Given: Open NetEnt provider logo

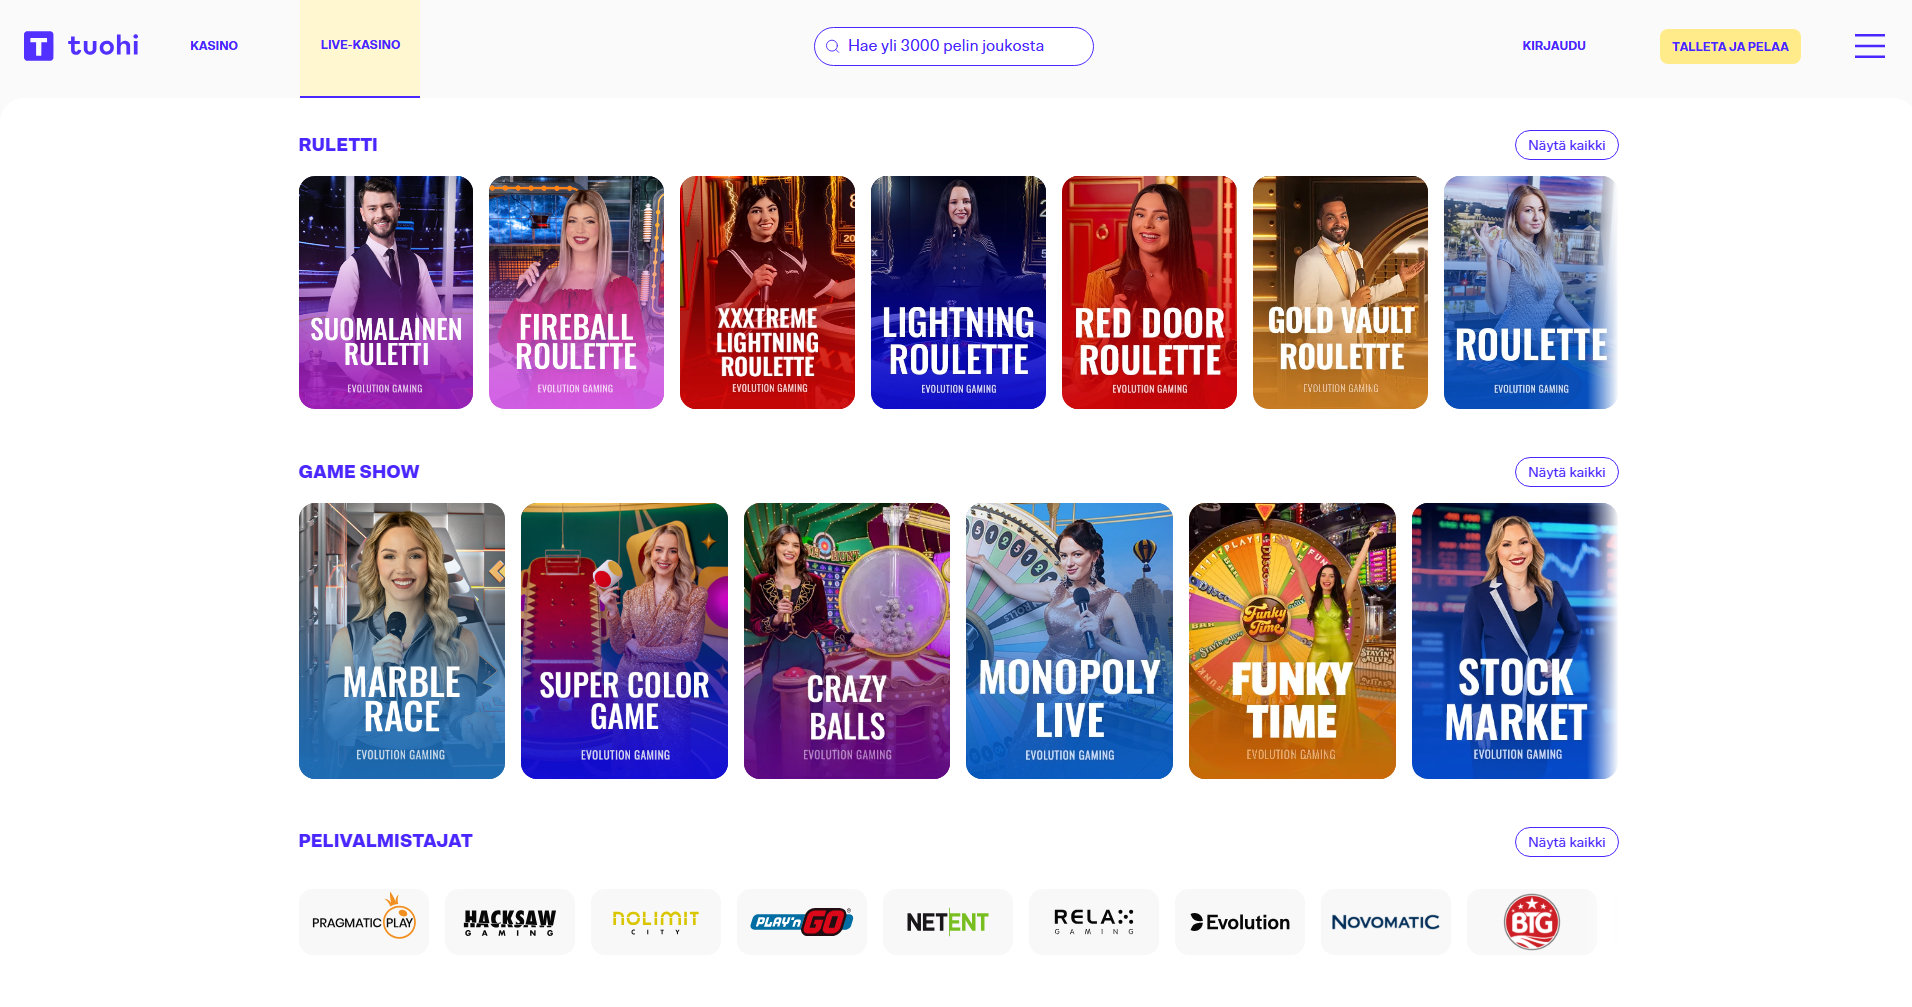Looking at the screenshot, I should click(x=948, y=922).
